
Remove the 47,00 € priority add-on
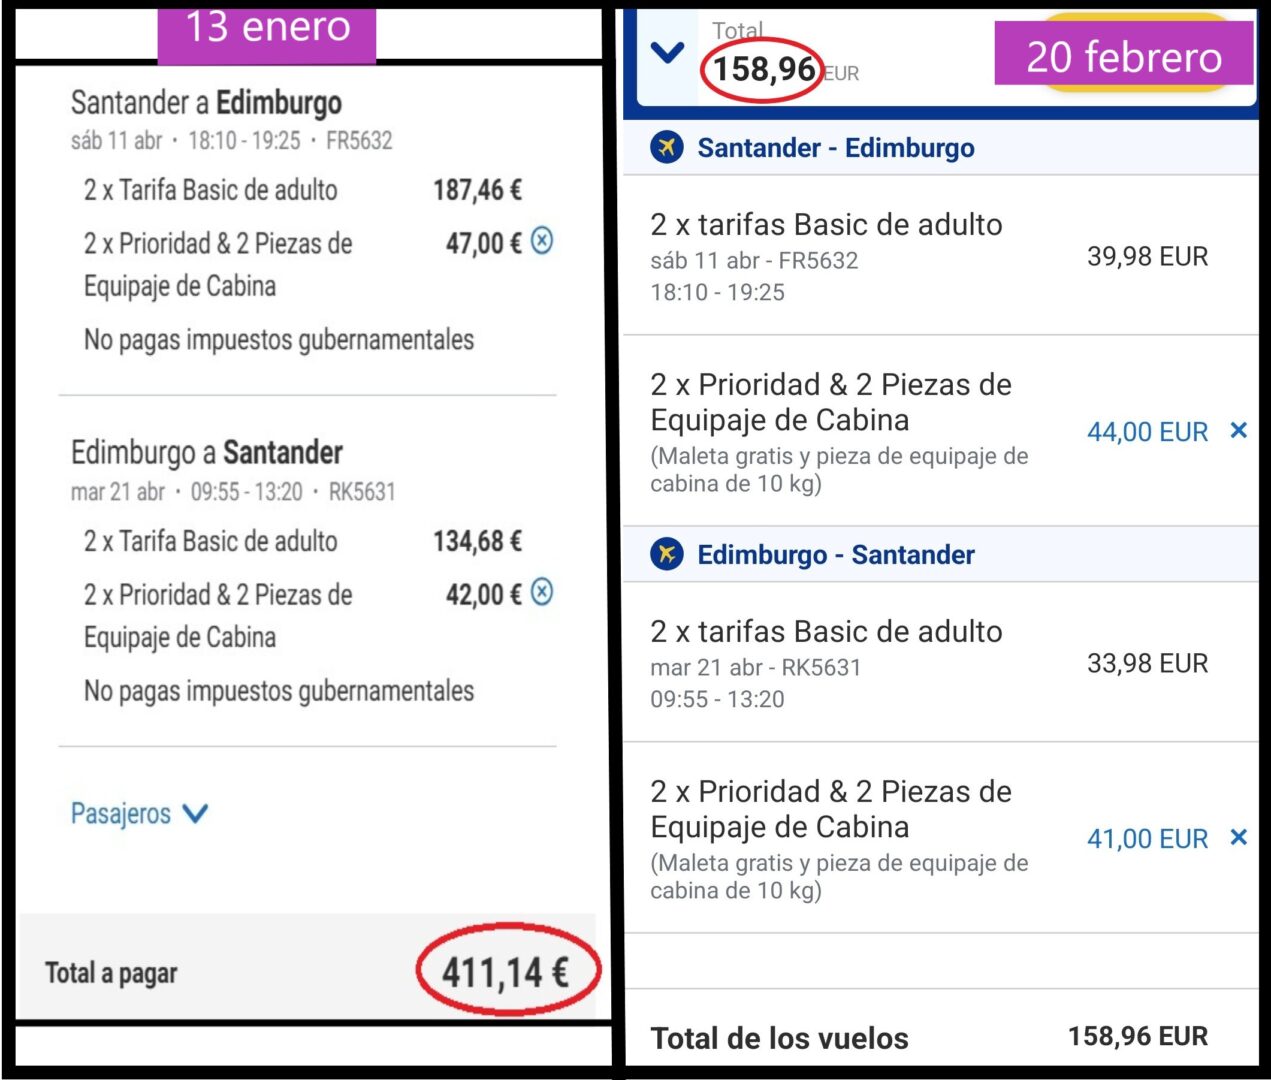coord(541,241)
